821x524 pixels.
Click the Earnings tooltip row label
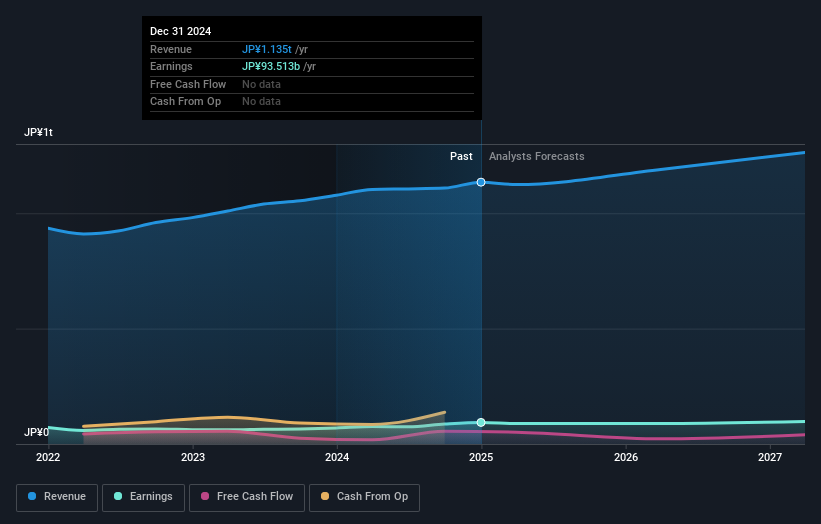tap(171, 66)
